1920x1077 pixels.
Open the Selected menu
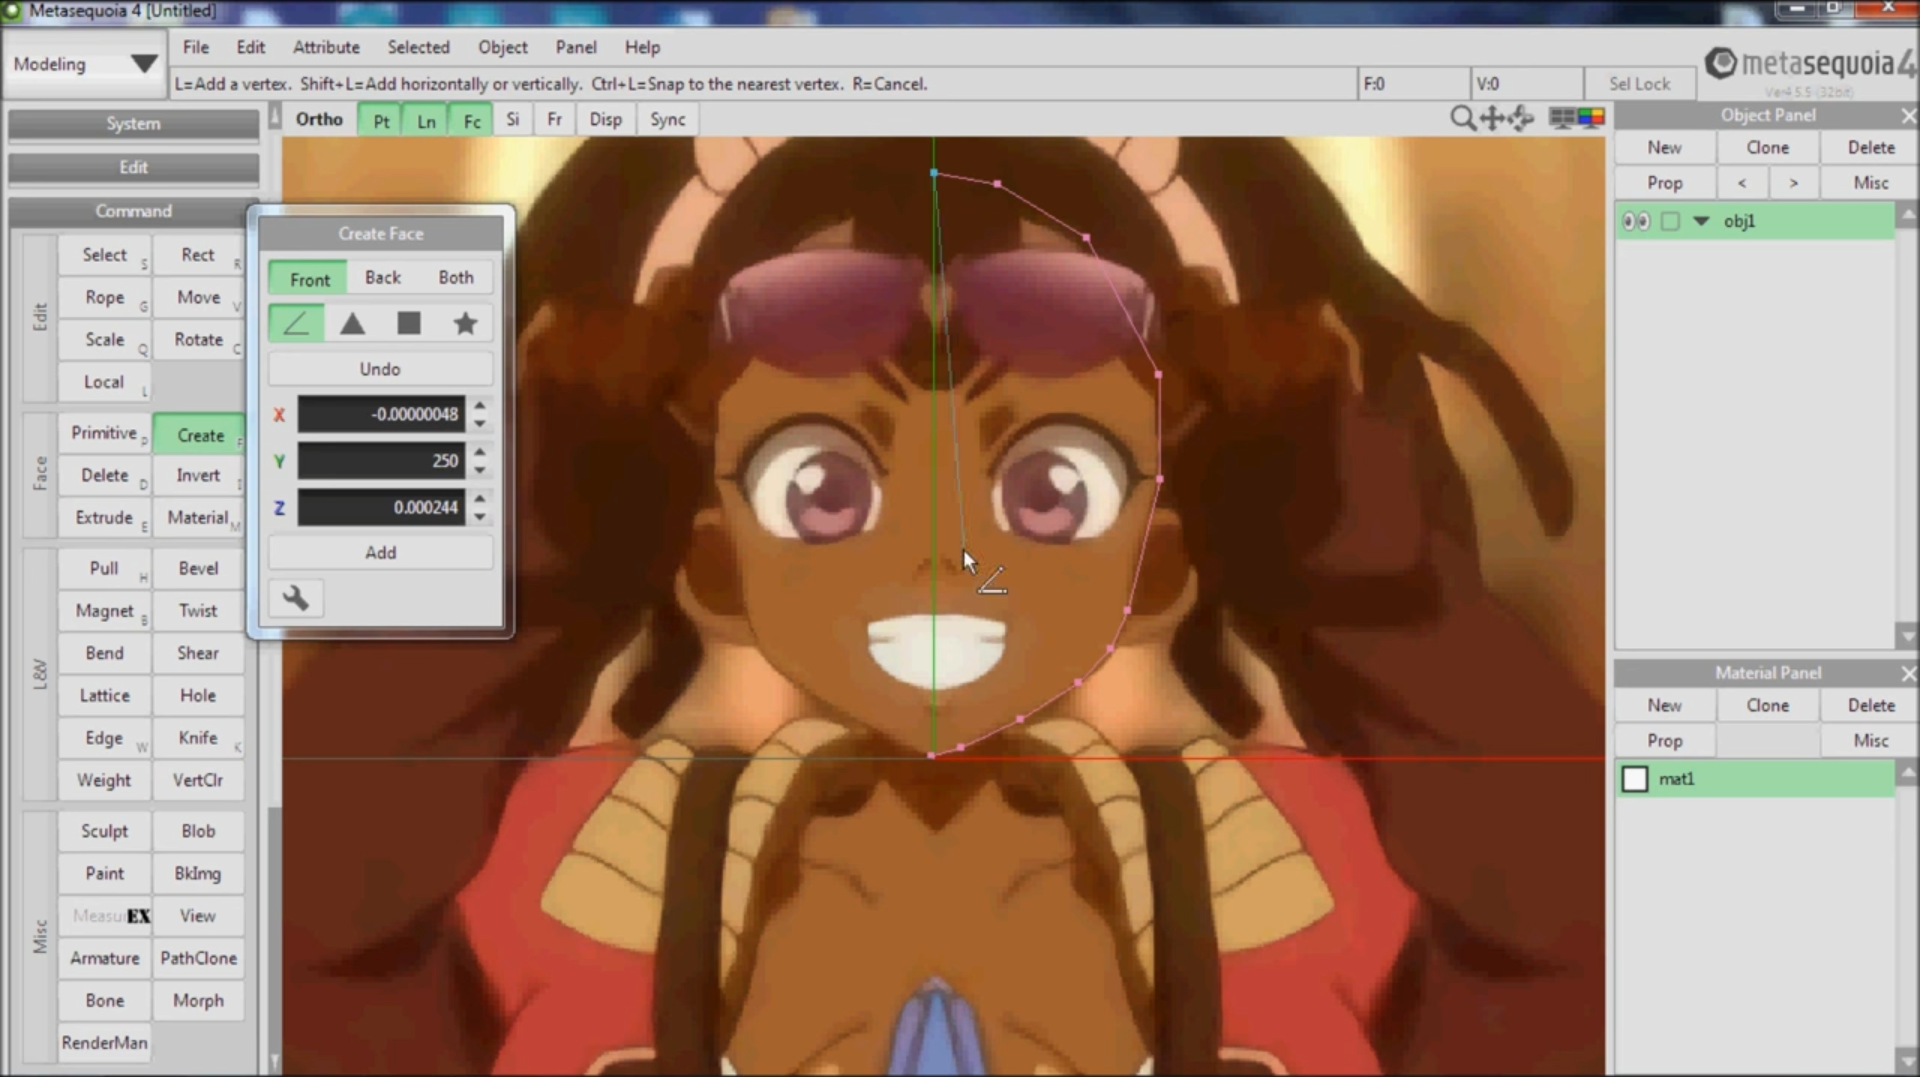tap(419, 47)
